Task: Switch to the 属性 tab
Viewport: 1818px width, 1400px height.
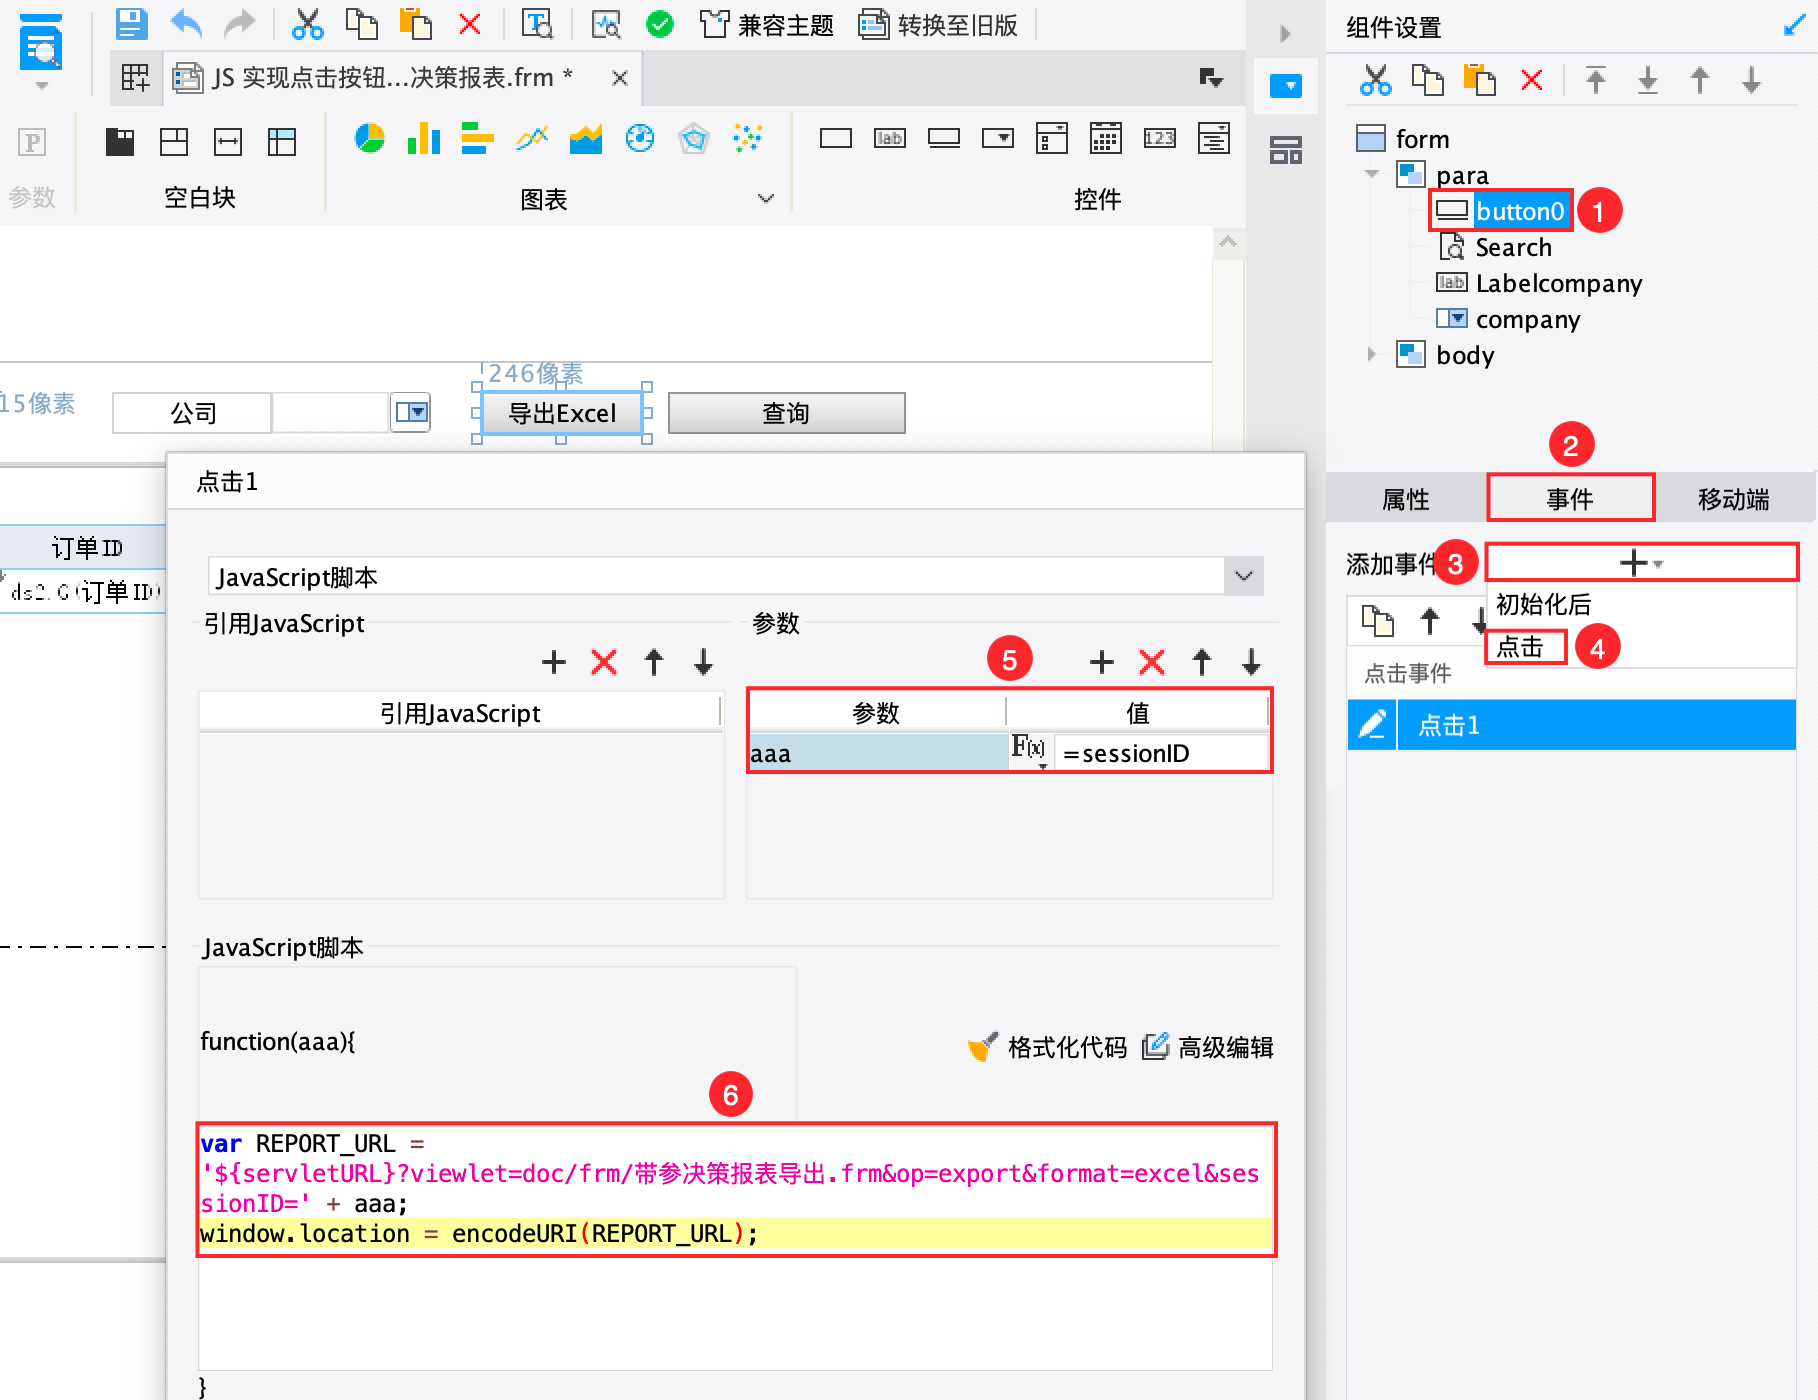Action: click(1405, 499)
